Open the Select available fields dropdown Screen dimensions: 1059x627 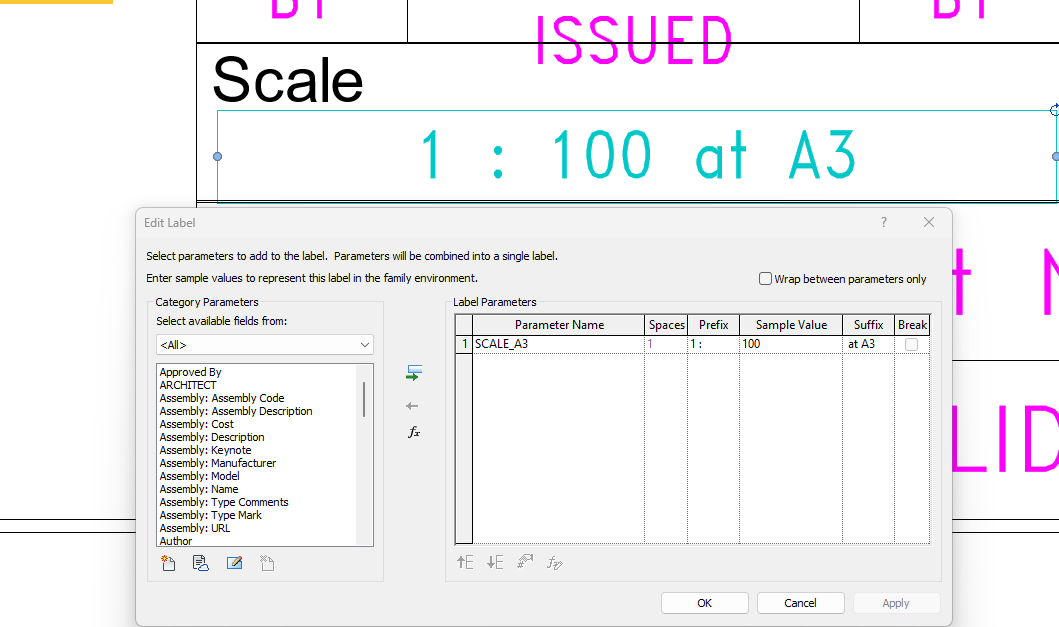click(265, 345)
